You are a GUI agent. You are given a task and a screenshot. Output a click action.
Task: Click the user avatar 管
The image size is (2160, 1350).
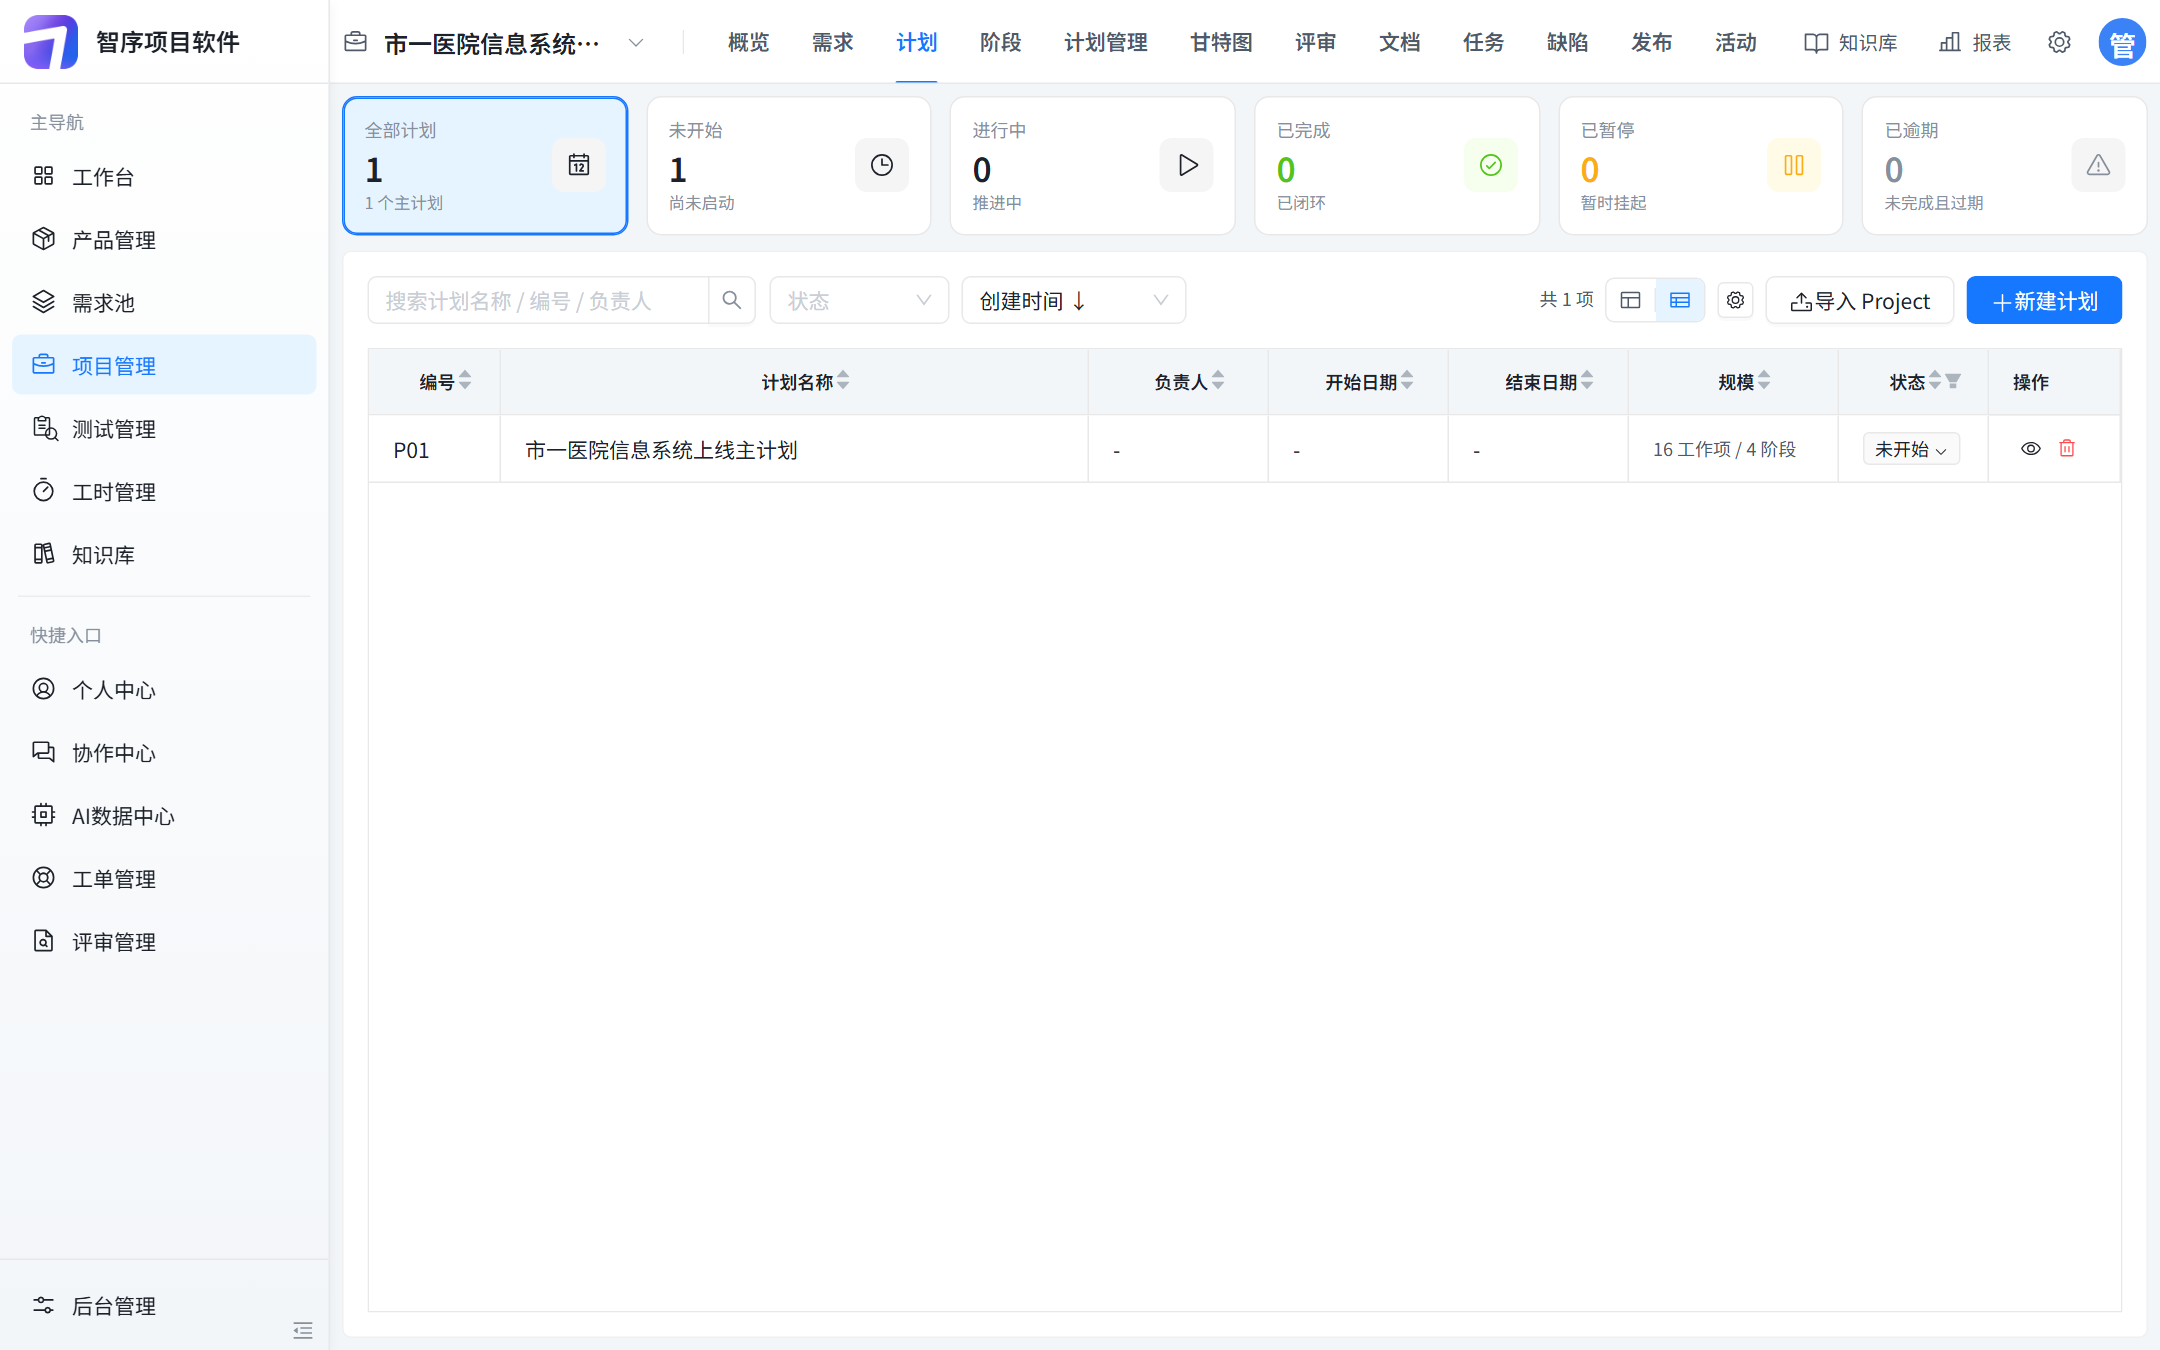2122,42
